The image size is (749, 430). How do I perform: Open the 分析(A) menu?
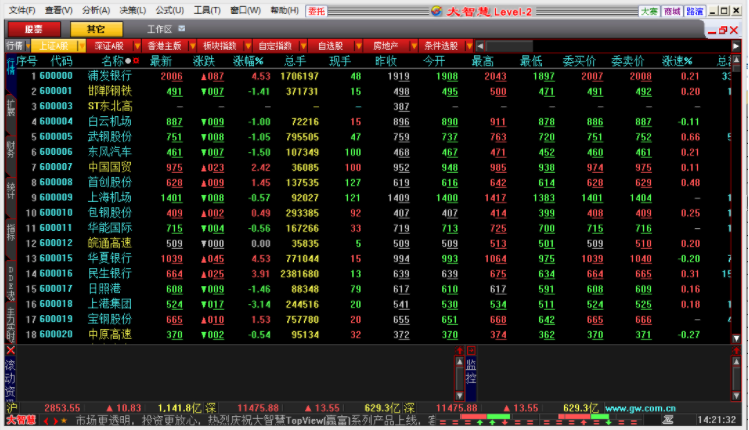96,11
